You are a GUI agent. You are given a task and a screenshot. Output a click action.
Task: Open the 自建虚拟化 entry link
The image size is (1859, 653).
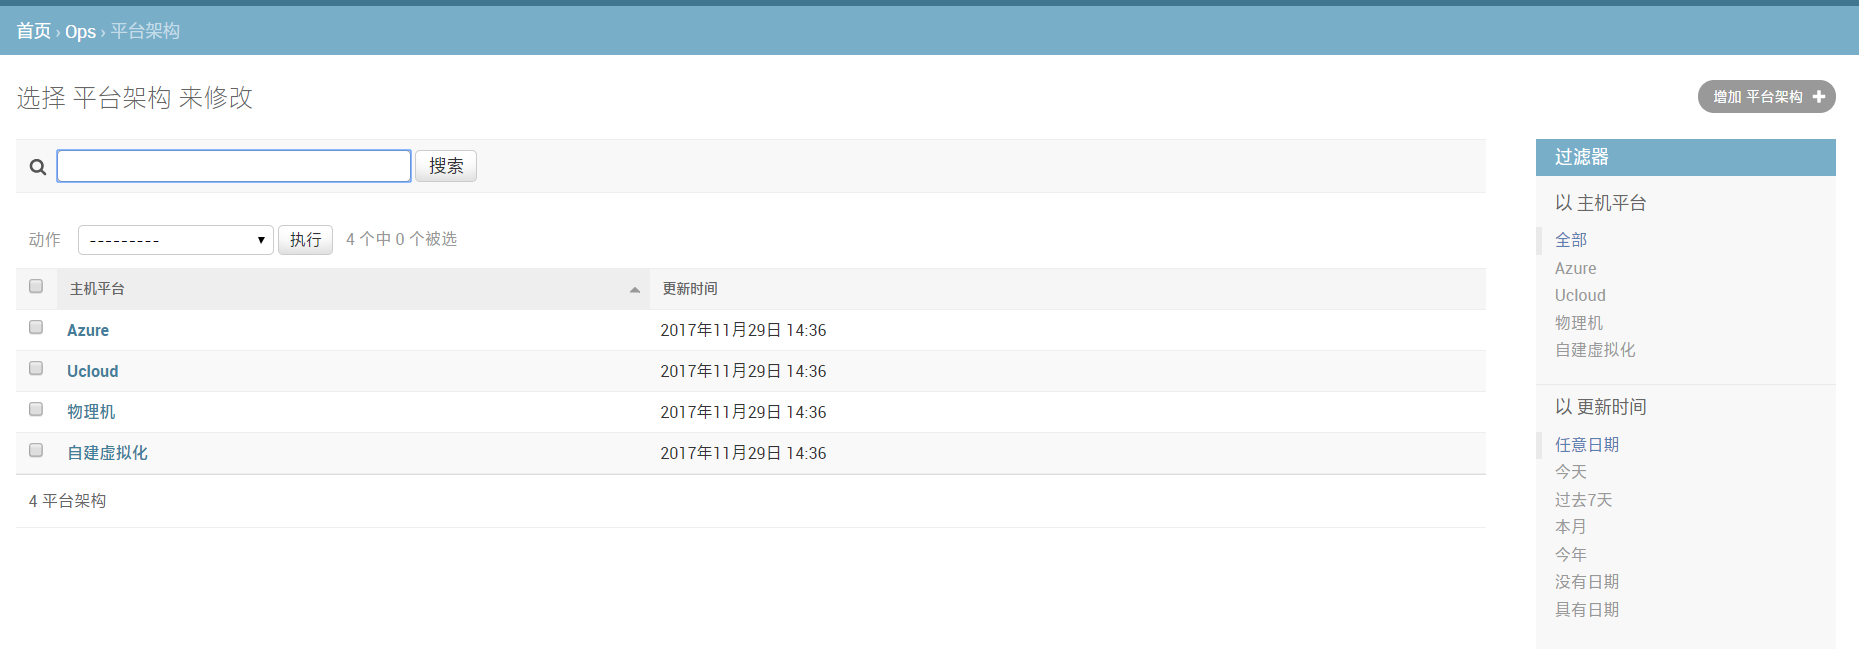(107, 453)
